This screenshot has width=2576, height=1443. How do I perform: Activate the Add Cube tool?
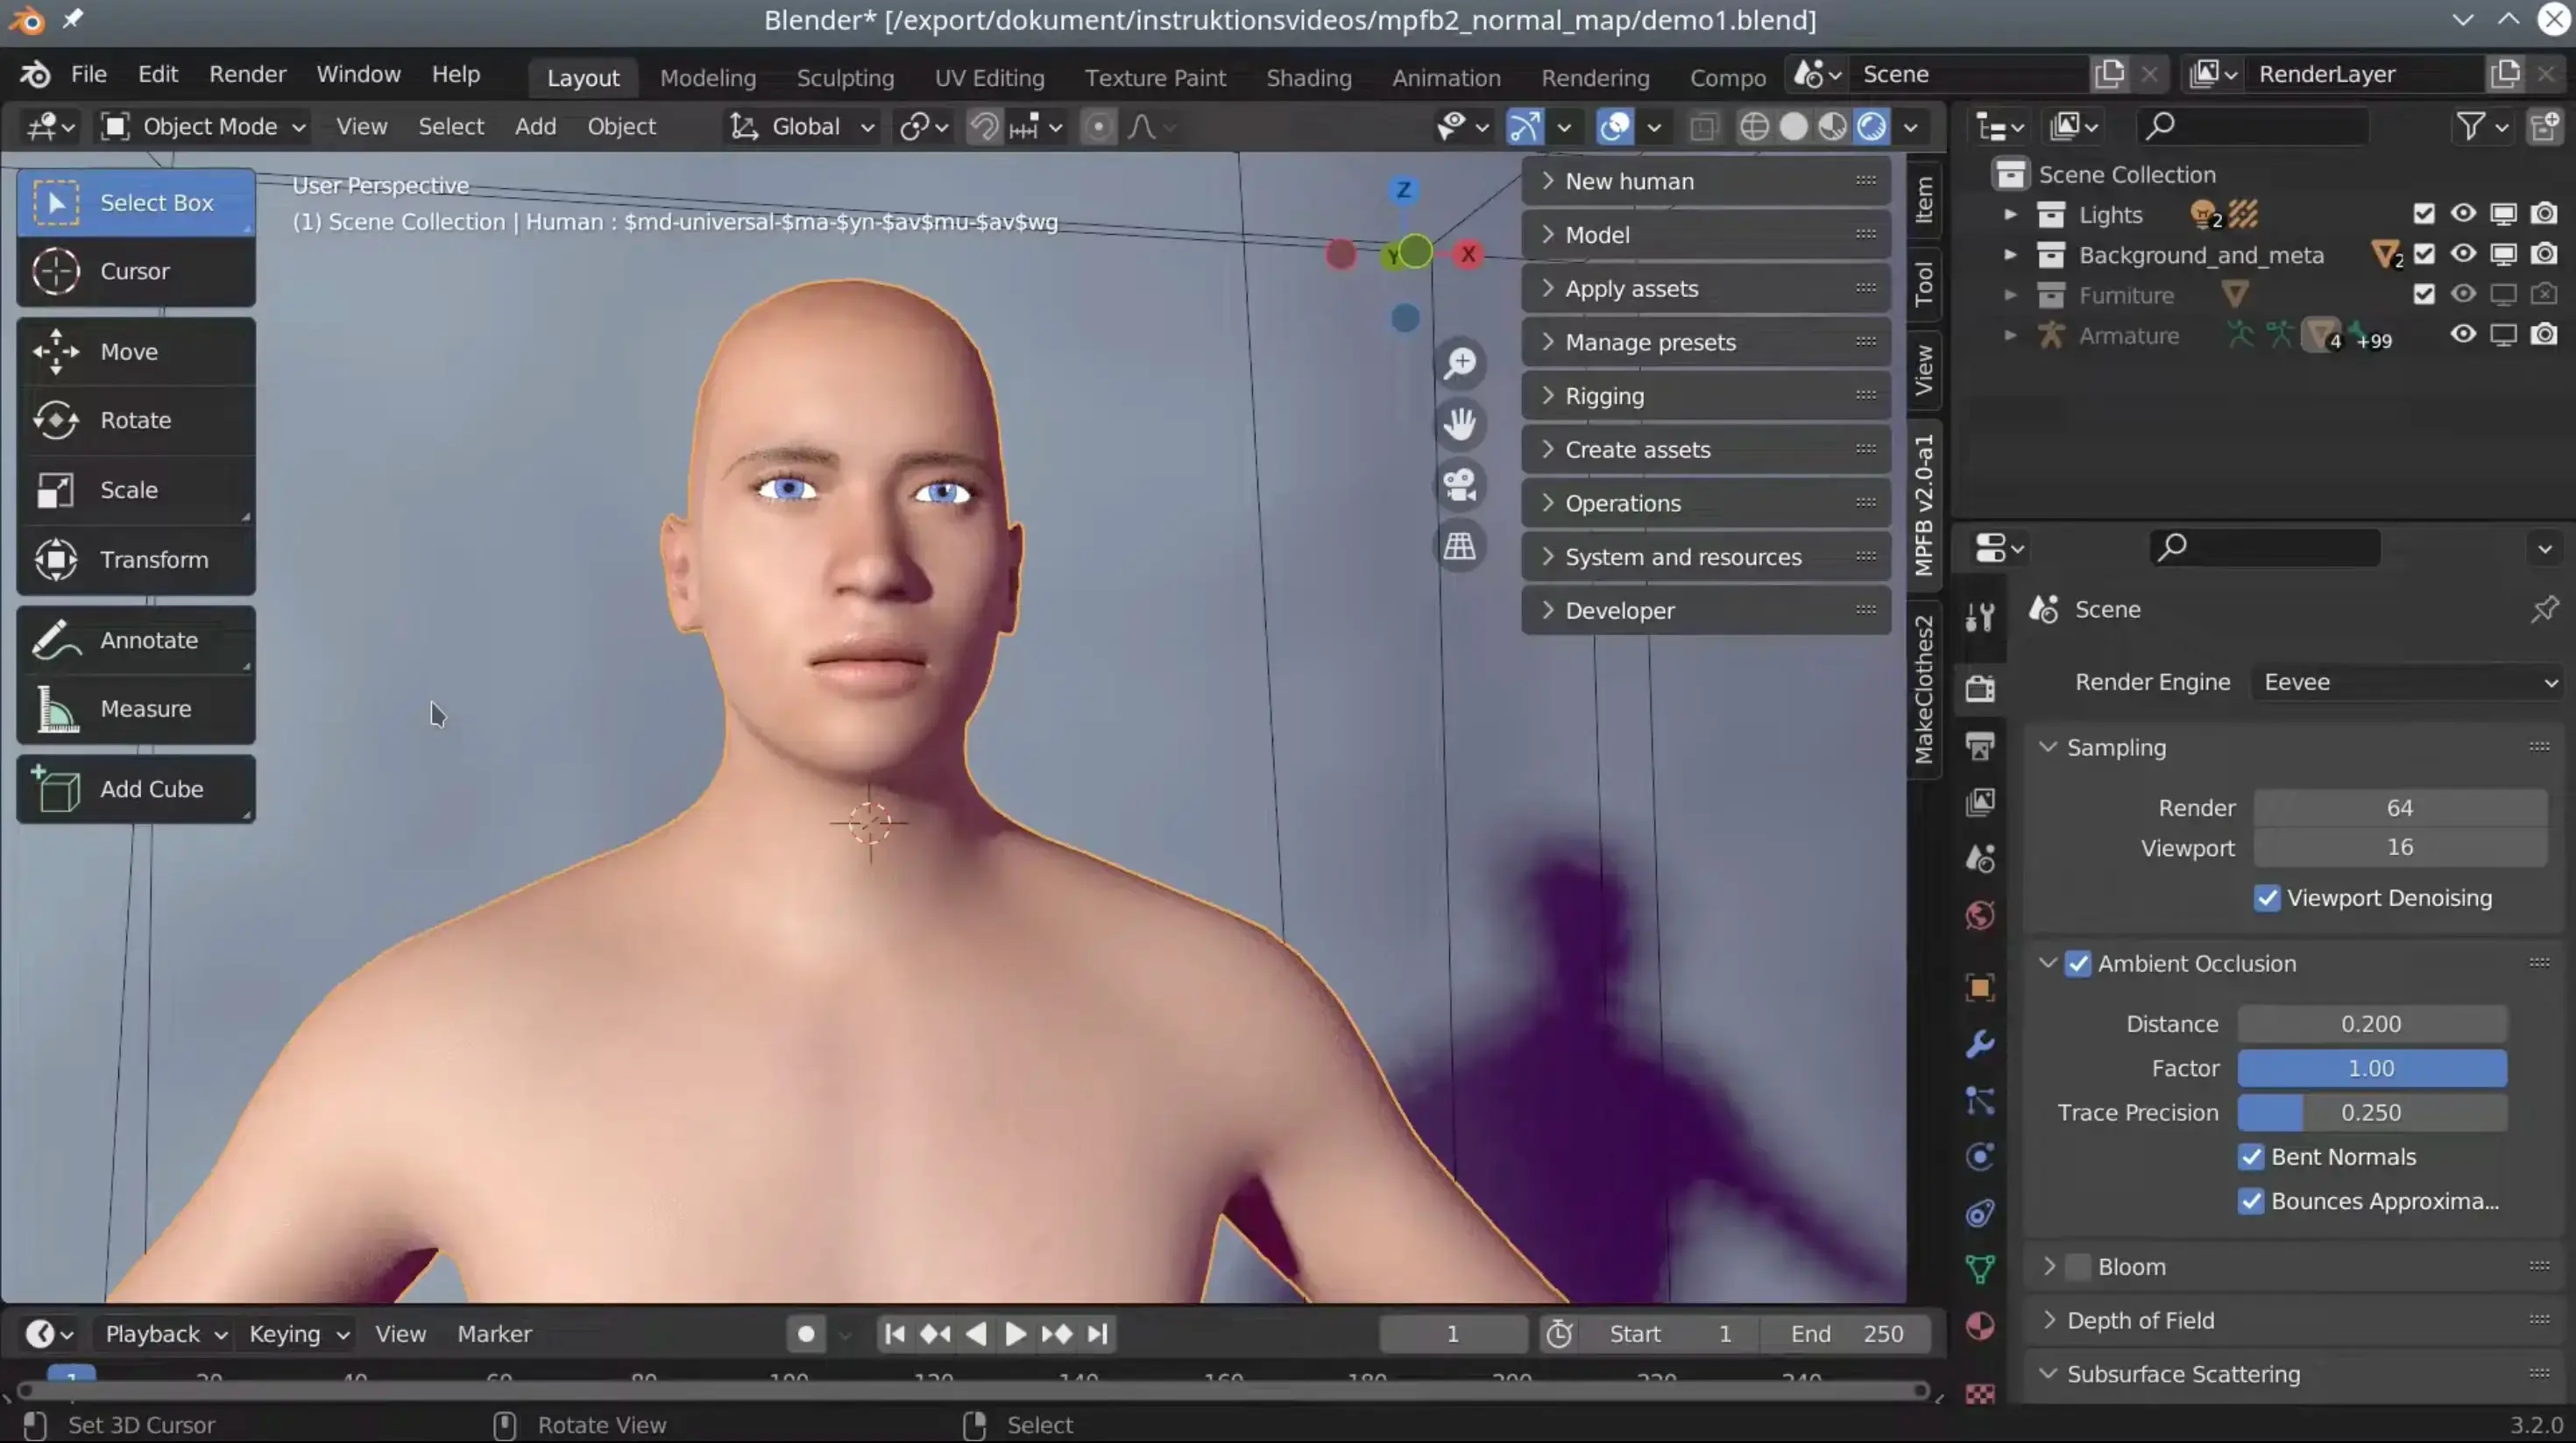134,789
